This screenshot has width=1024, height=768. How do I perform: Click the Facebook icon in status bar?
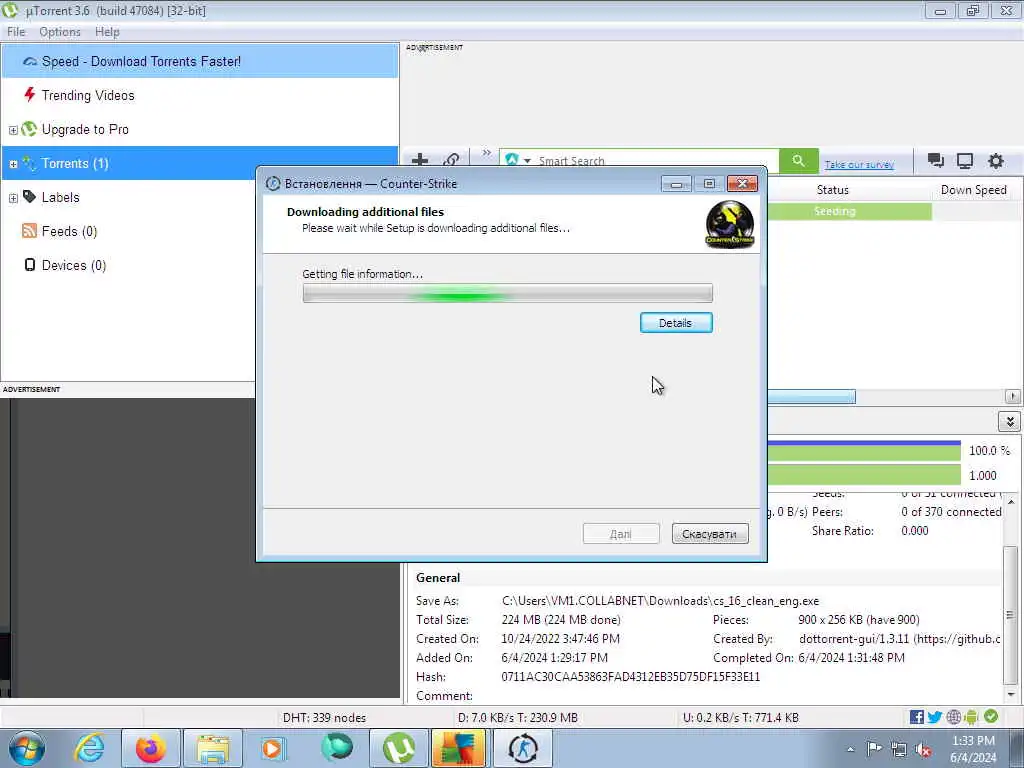[x=917, y=717]
